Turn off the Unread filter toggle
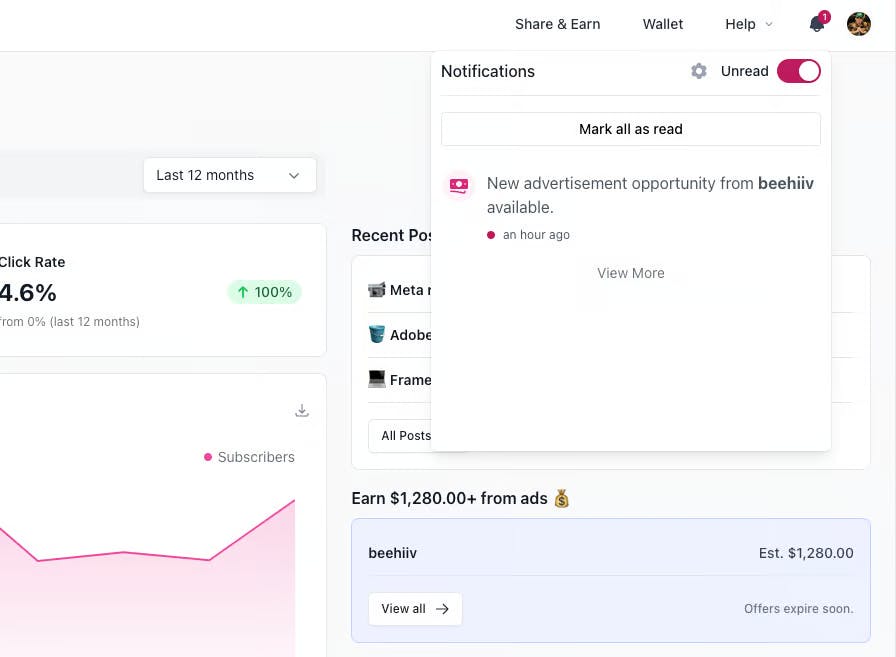This screenshot has height=657, width=896. (x=798, y=71)
